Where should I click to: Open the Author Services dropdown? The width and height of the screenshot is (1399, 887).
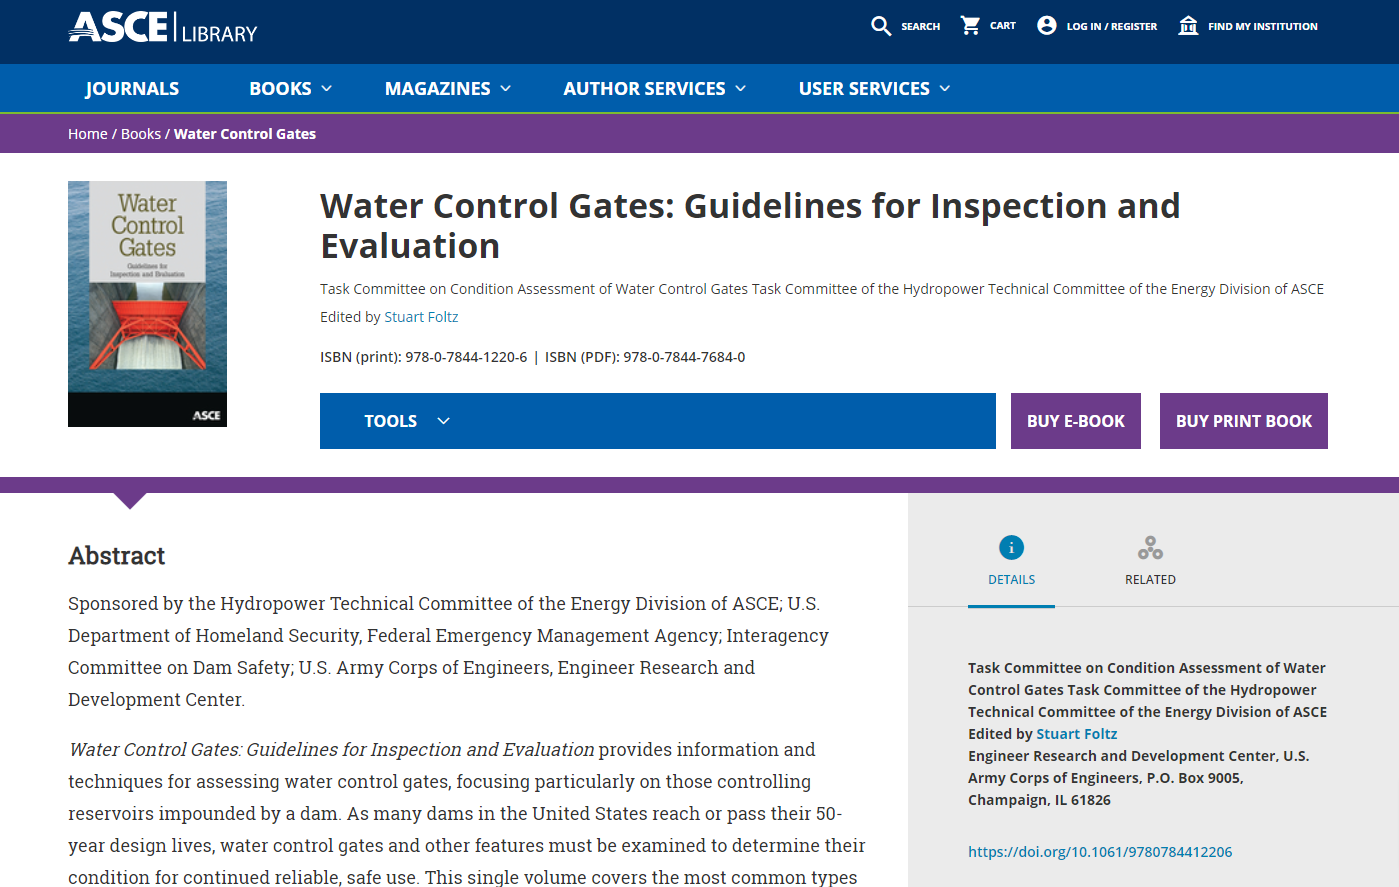coord(655,89)
